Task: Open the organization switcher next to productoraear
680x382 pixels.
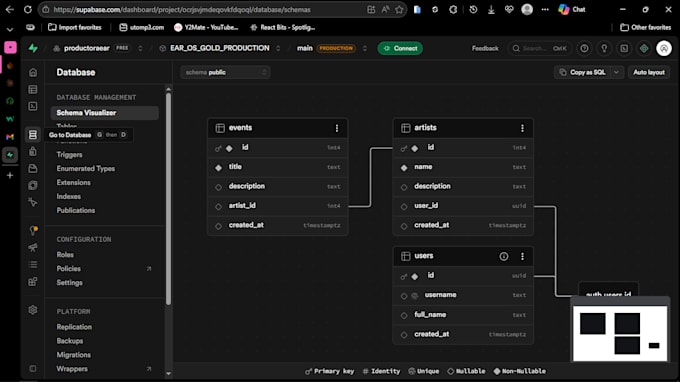Action: pos(140,48)
